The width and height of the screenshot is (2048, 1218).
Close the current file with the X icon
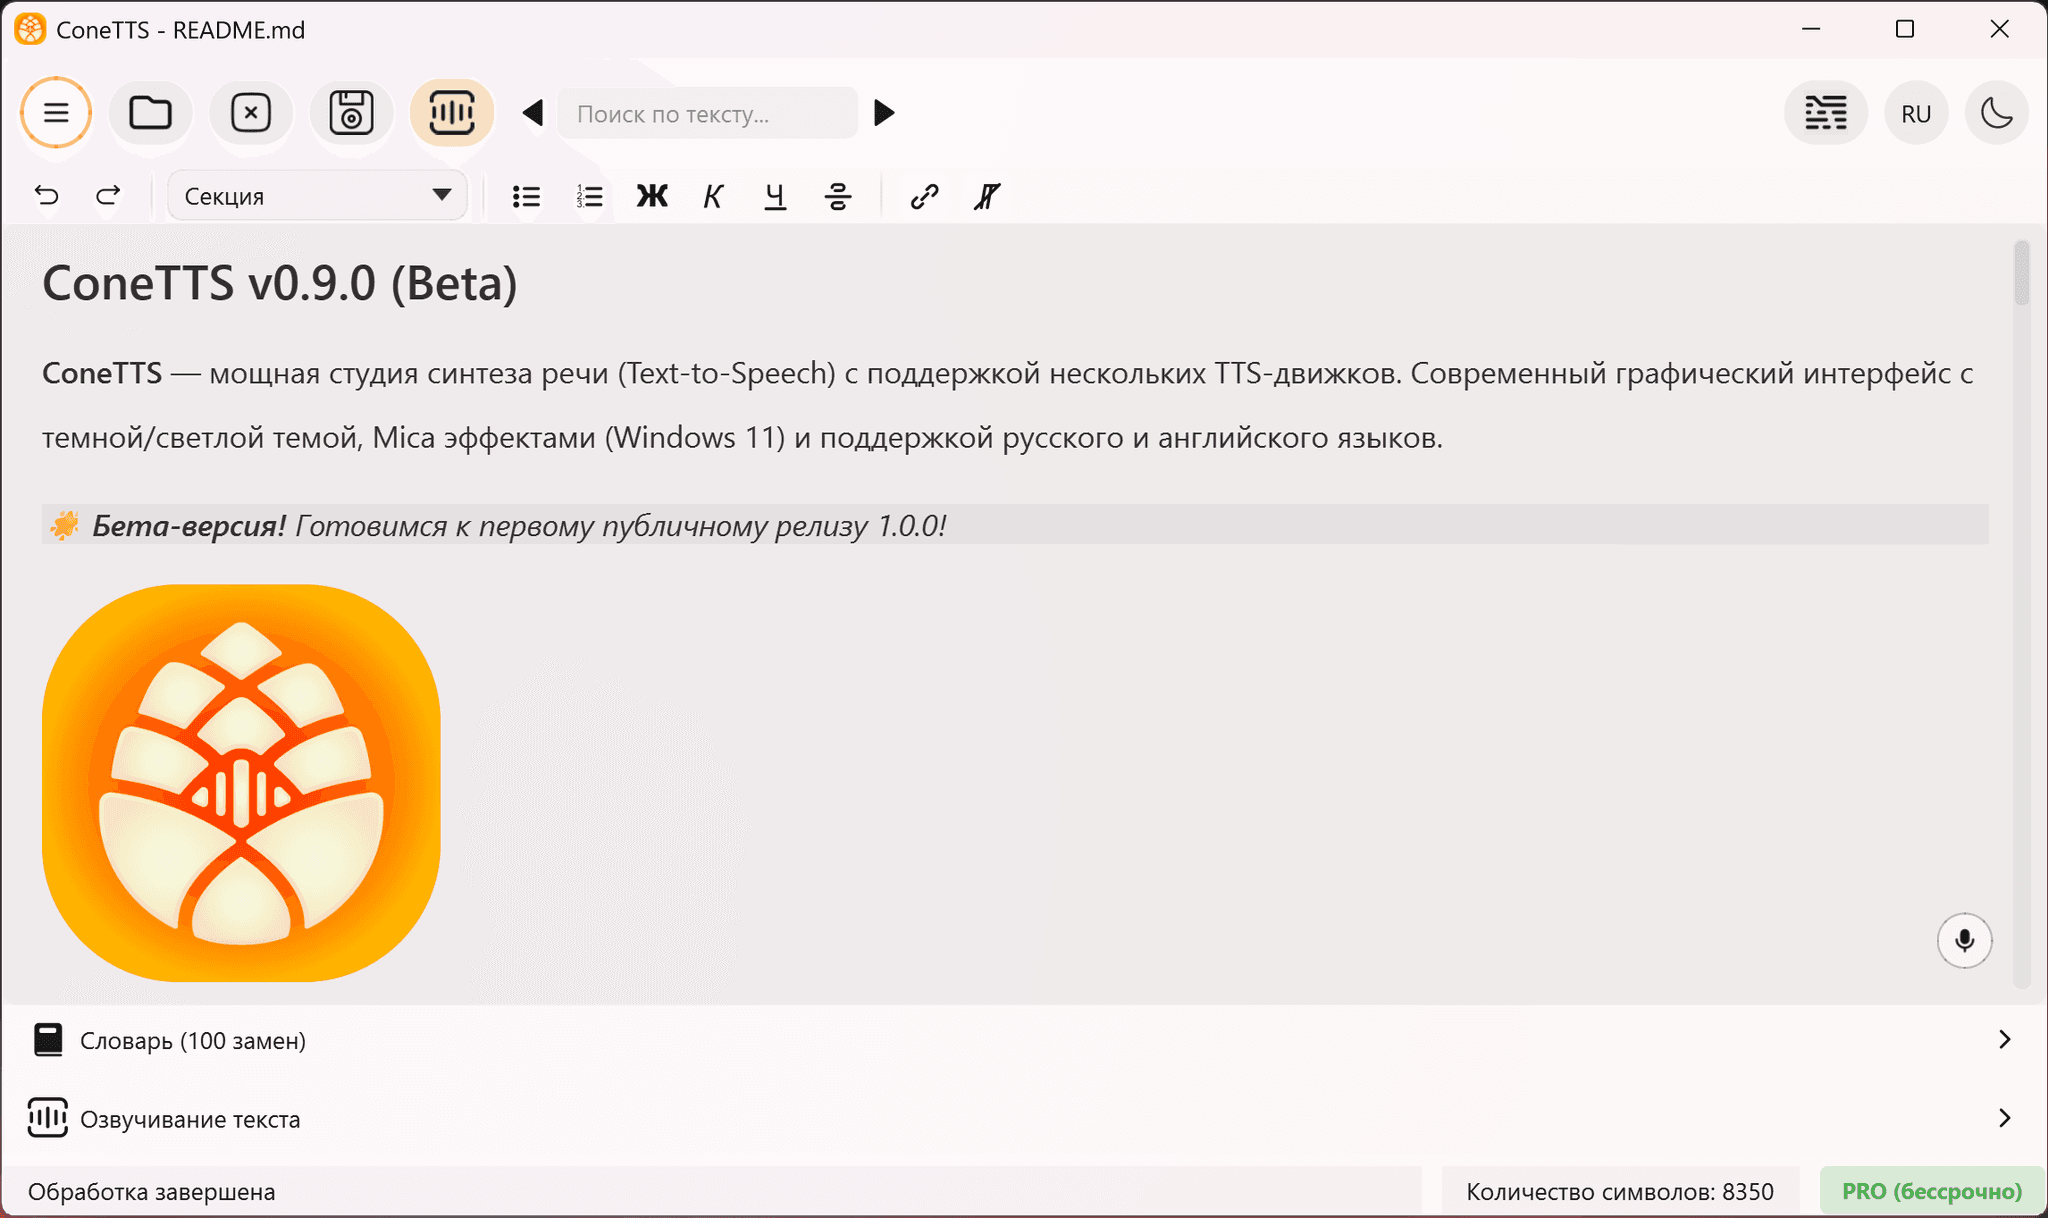coord(251,112)
